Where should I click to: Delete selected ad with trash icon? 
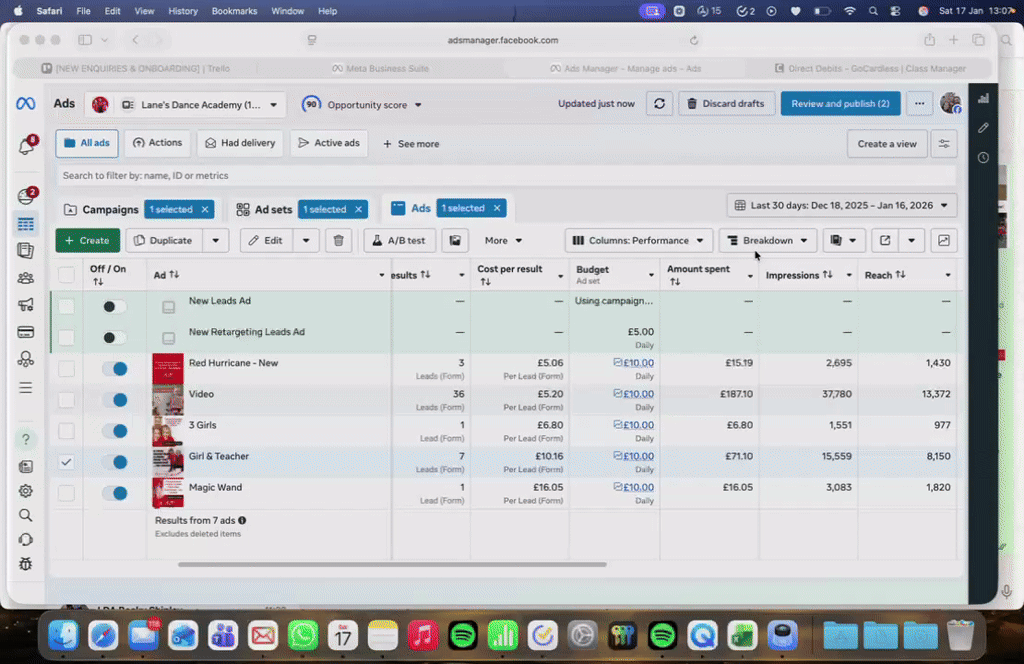pos(338,240)
